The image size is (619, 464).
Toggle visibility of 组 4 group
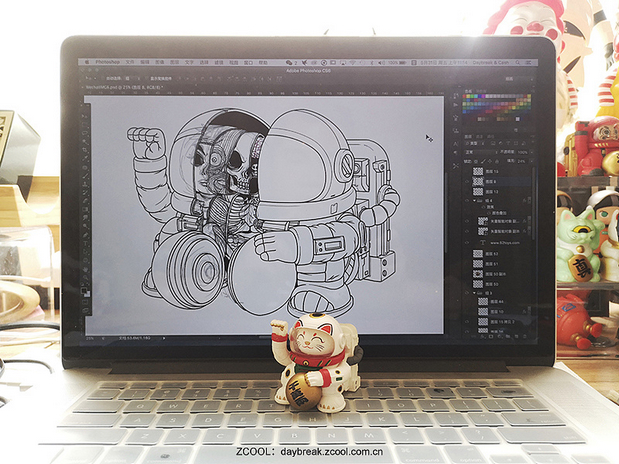tap(467, 201)
